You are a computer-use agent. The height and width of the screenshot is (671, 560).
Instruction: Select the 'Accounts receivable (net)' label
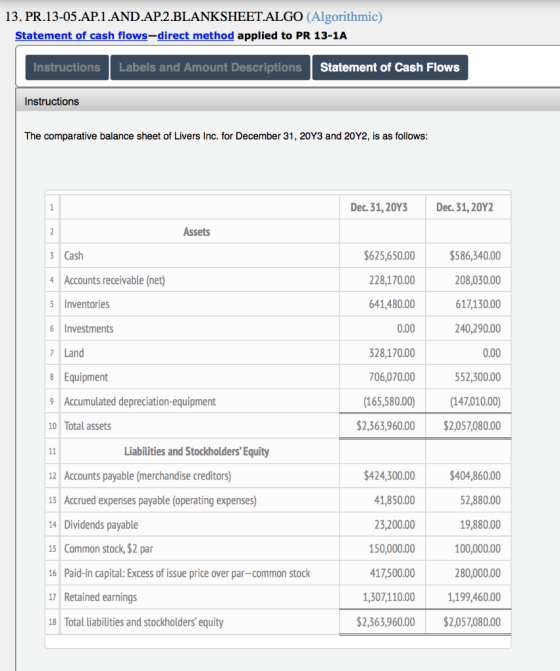click(114, 280)
